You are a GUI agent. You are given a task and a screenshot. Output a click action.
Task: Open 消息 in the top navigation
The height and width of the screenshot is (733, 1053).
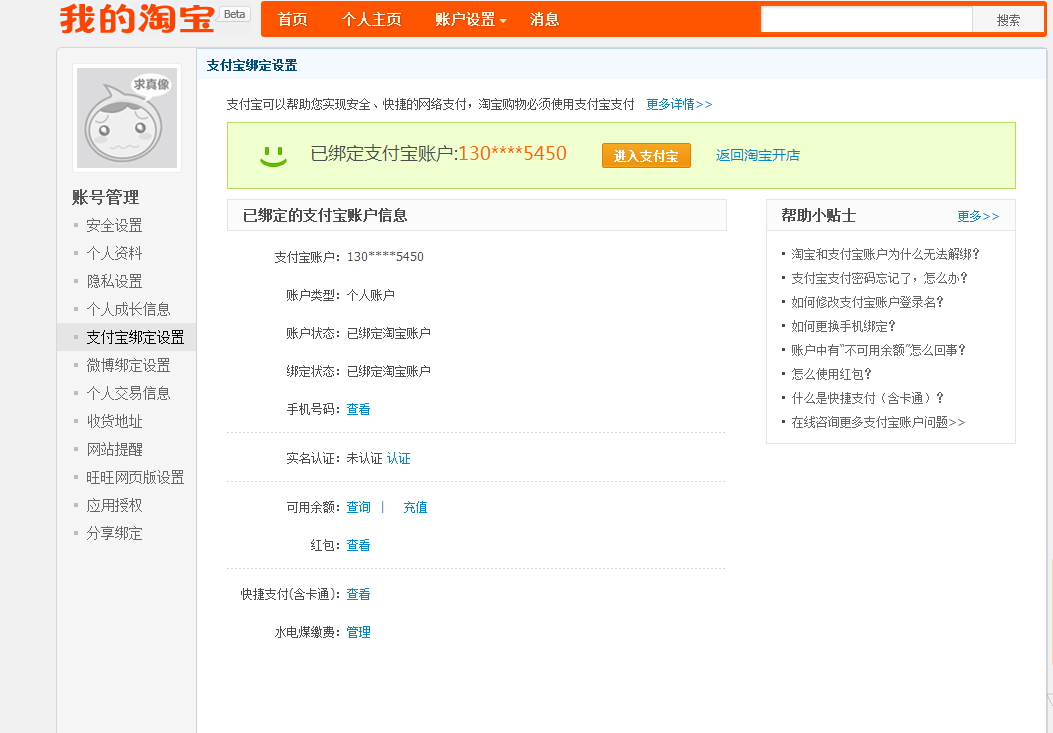coord(544,19)
